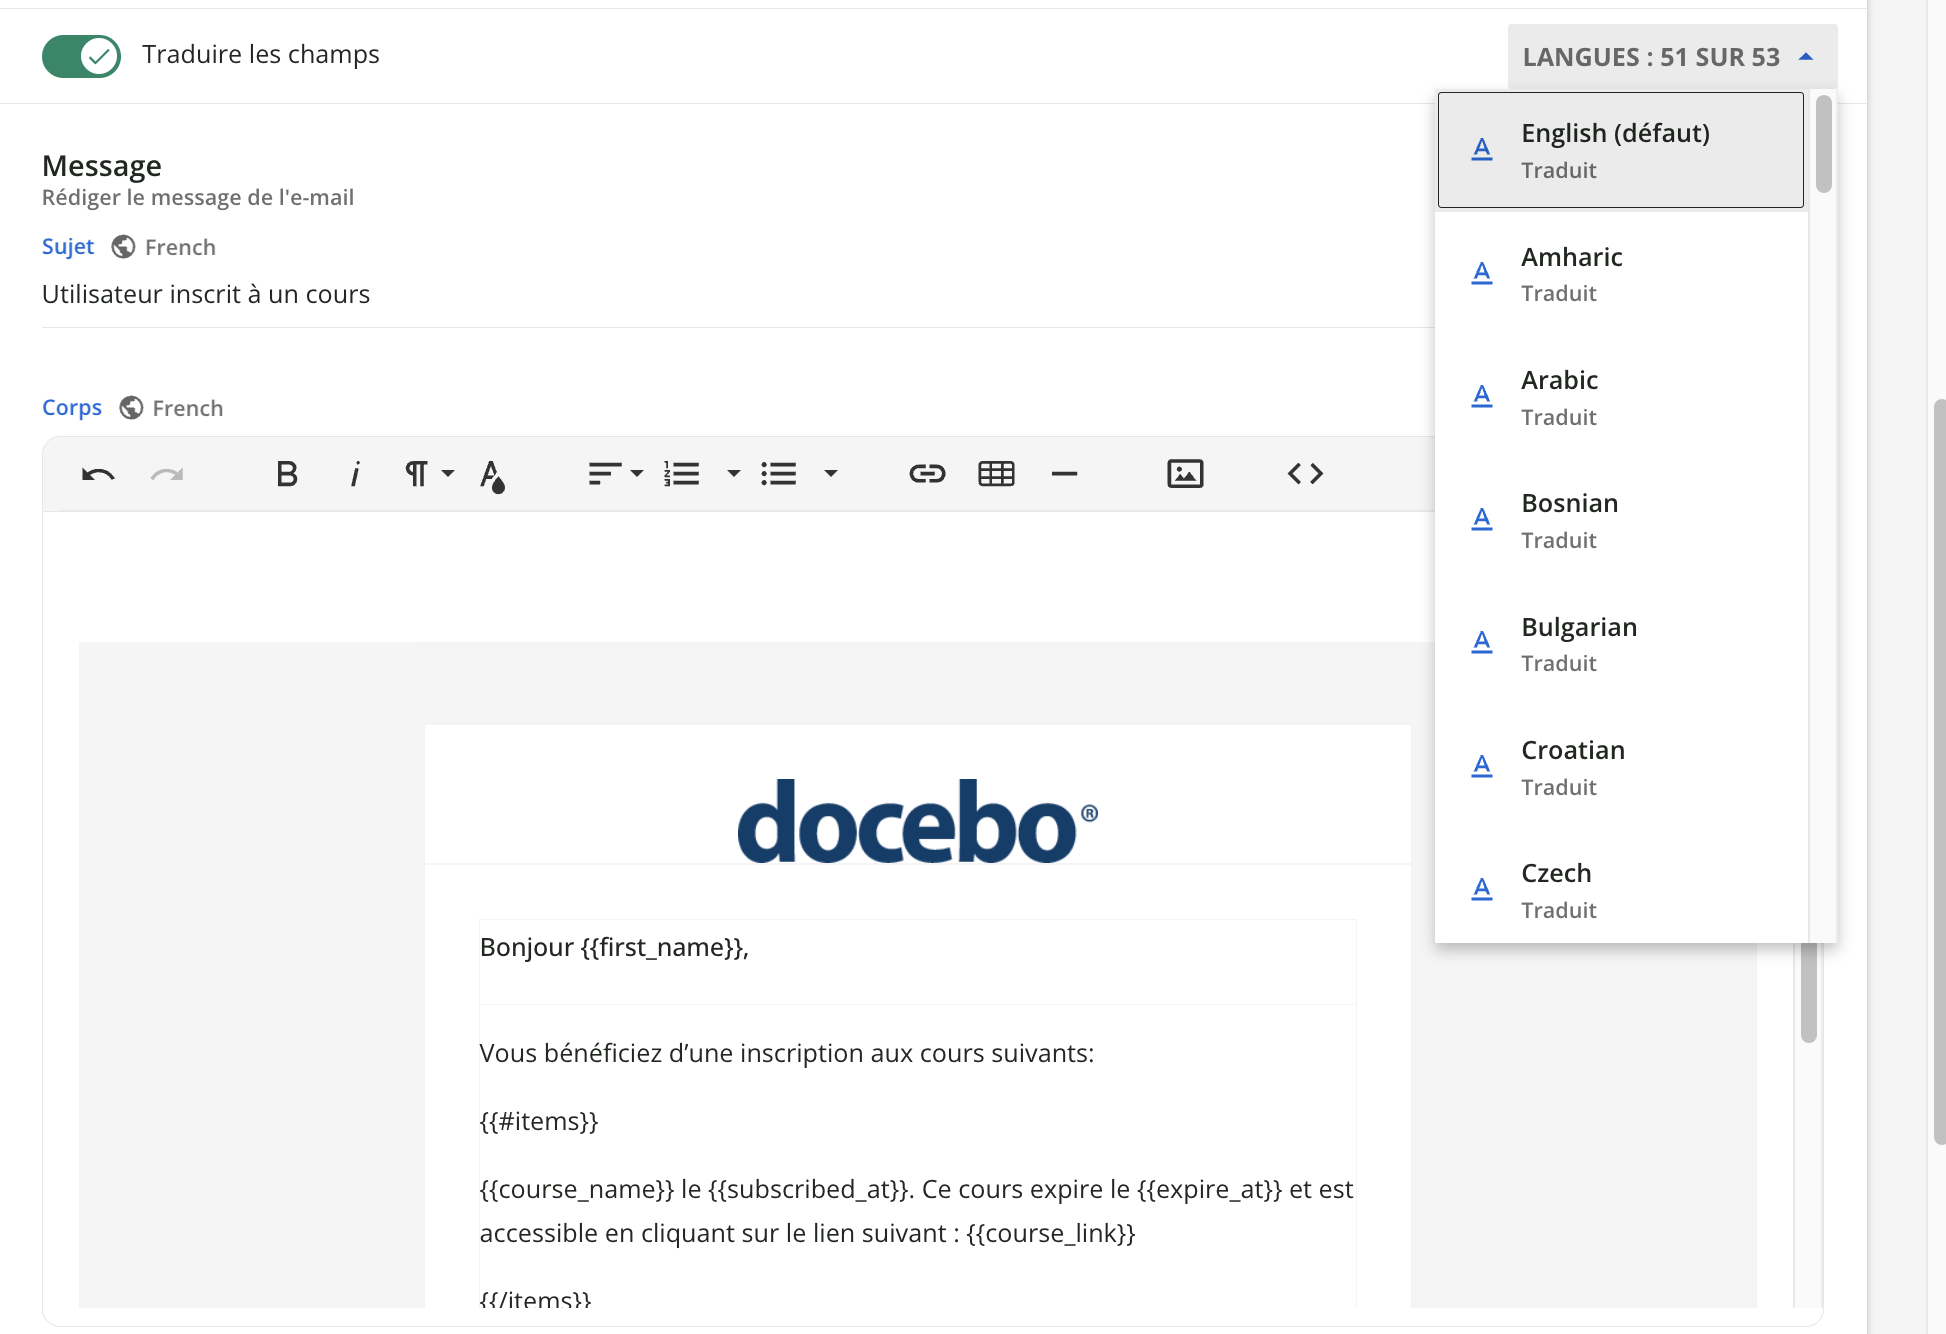Open the ordered list style dropdown
1946x1334 pixels.
click(x=733, y=474)
